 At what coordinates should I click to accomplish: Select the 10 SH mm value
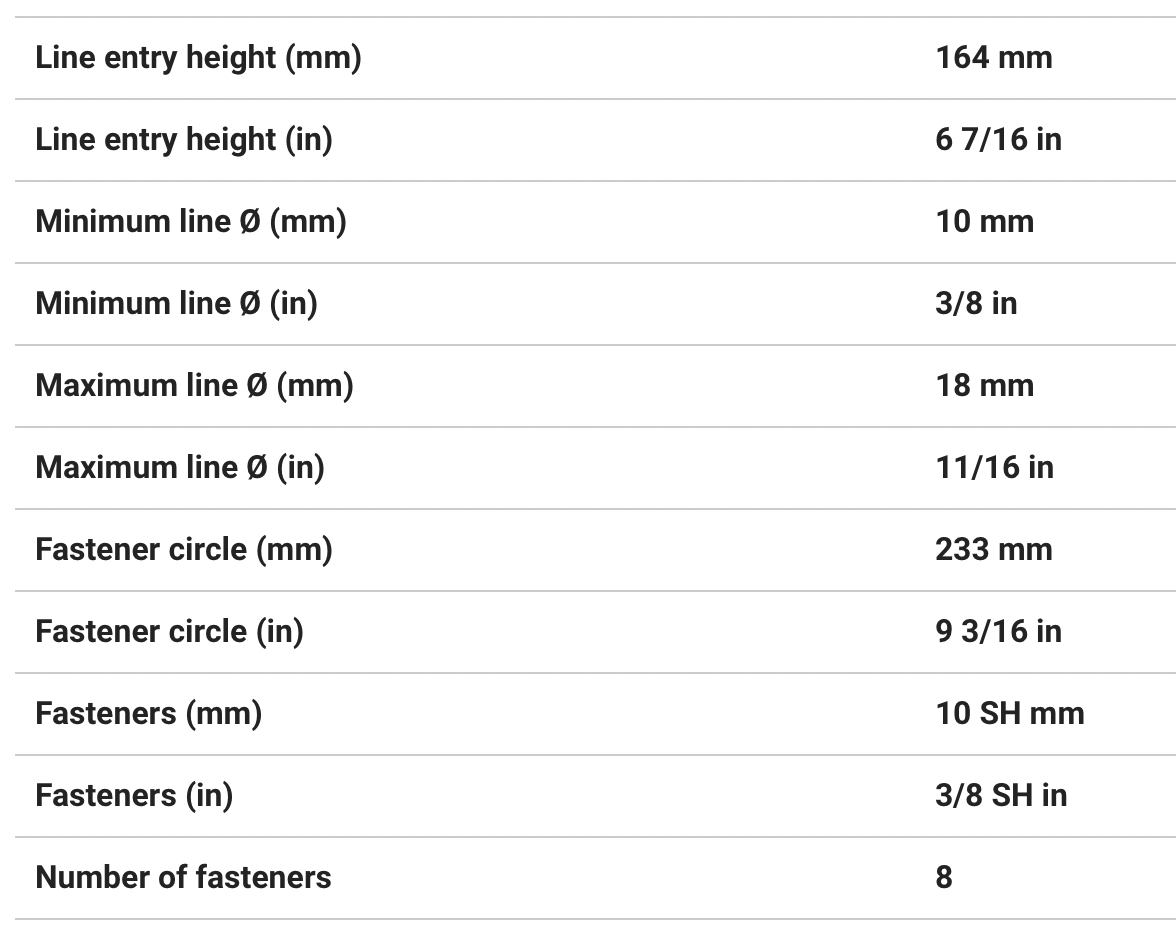pyautogui.click(x=1009, y=714)
